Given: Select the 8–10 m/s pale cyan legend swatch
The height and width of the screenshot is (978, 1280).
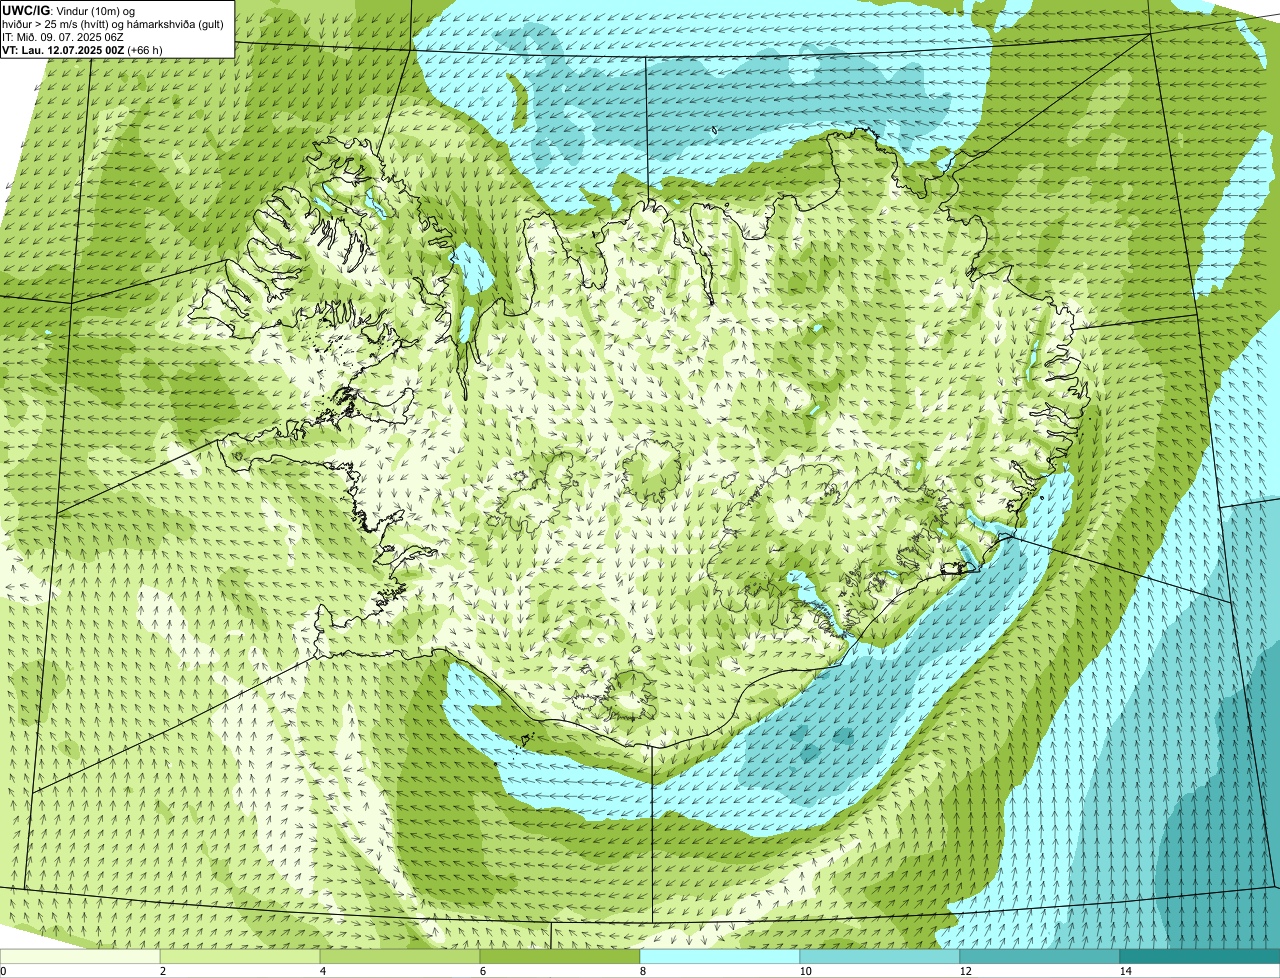Looking at the screenshot, I should click(720, 956).
